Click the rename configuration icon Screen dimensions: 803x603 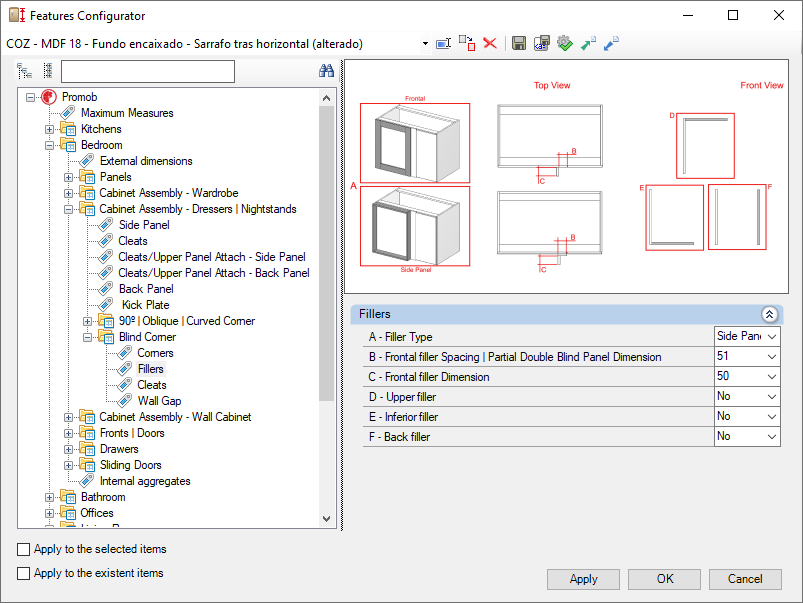[443, 44]
